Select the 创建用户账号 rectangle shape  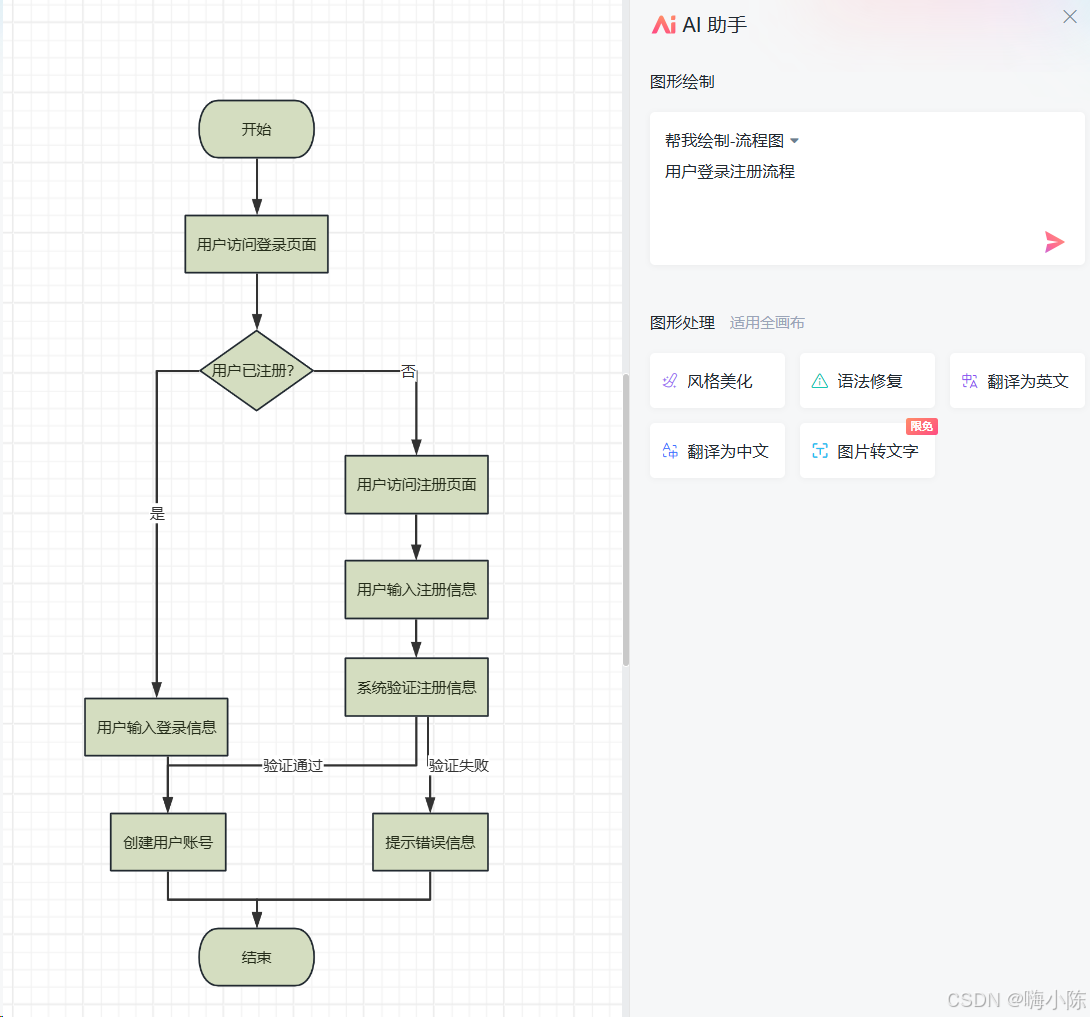point(167,842)
